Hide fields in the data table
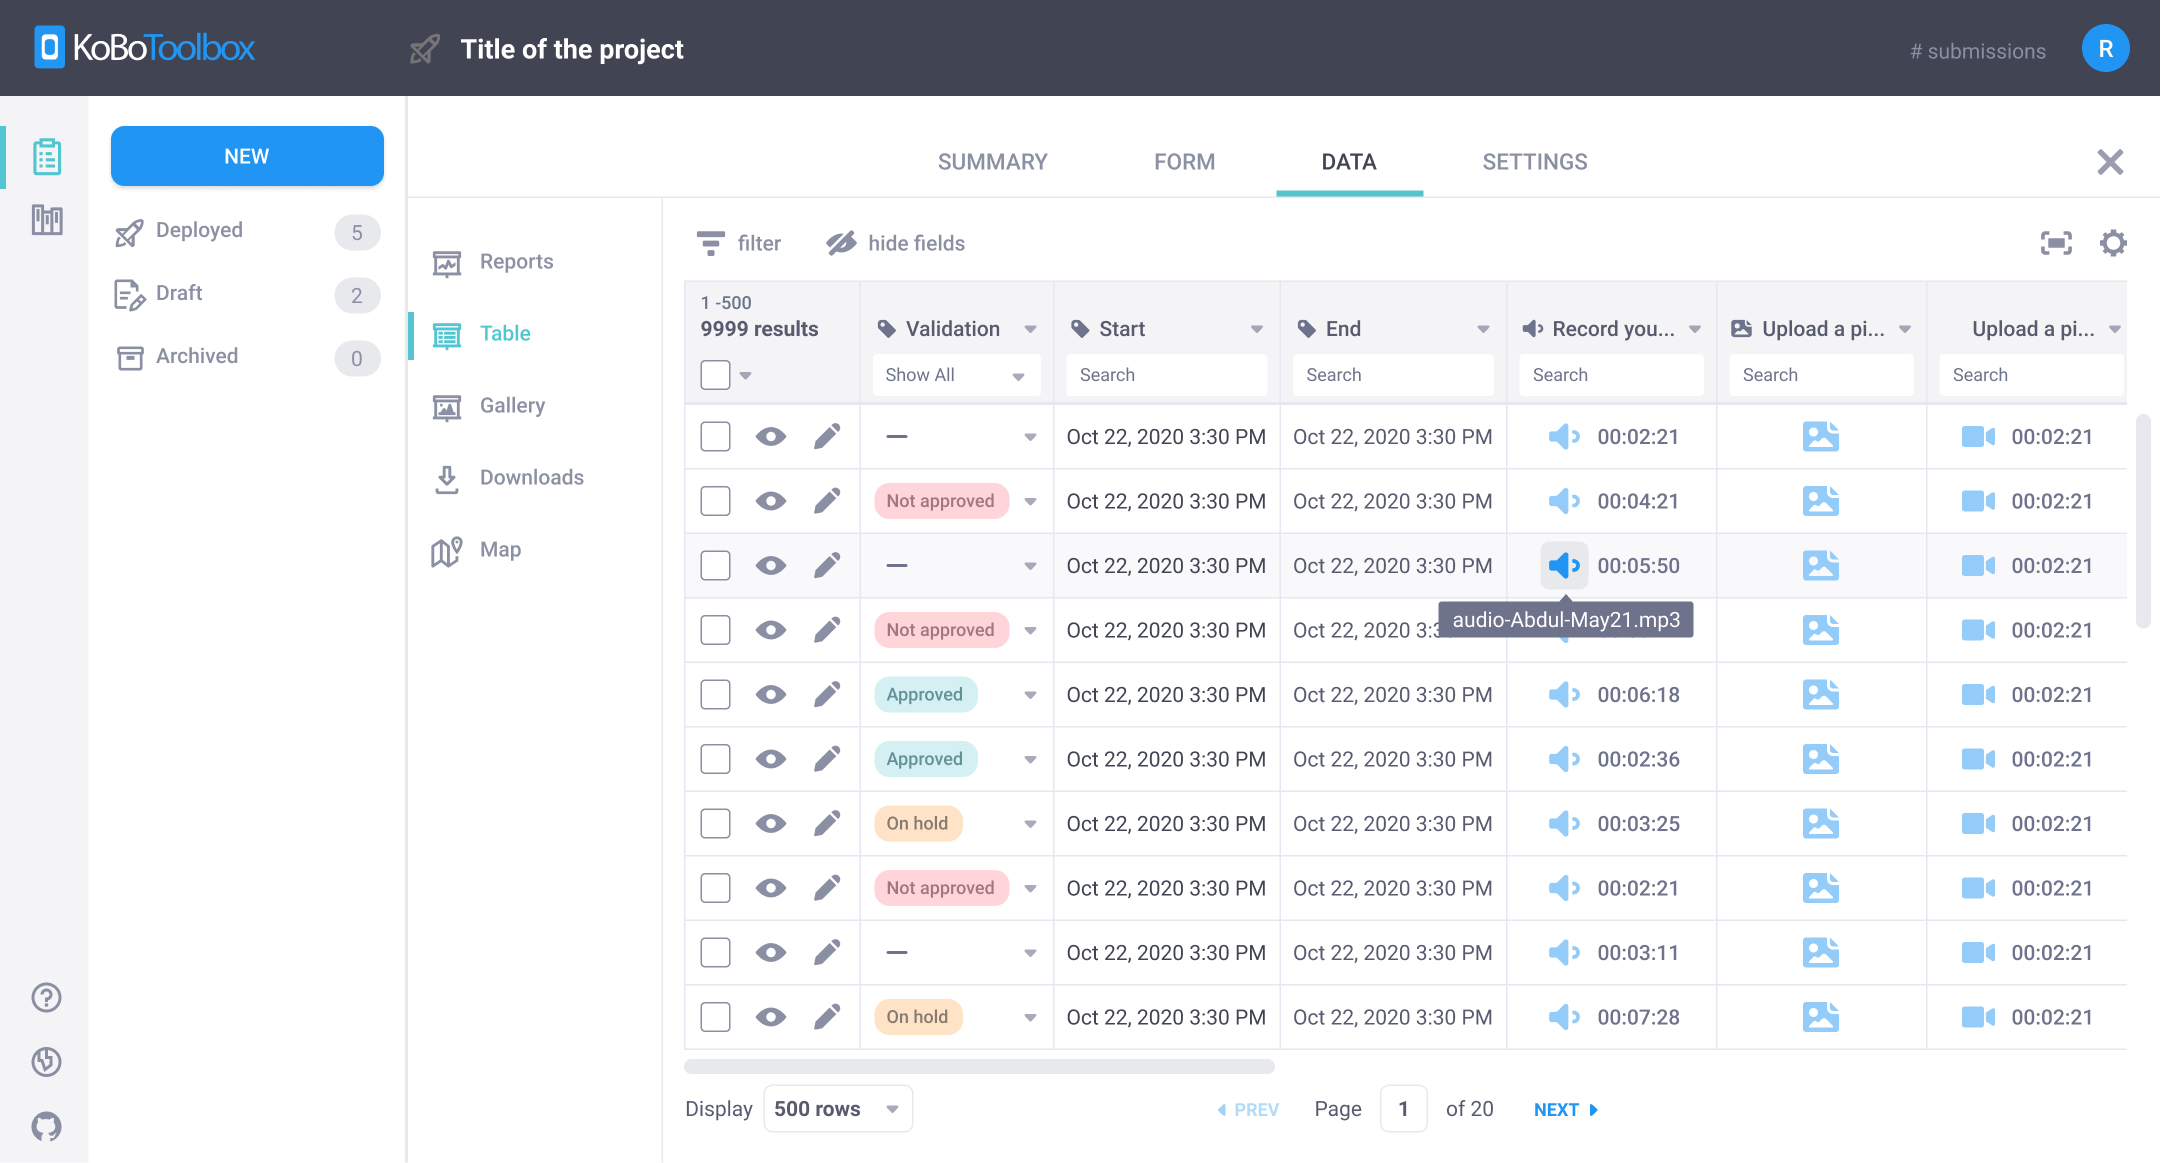The height and width of the screenshot is (1163, 2161). tap(895, 242)
